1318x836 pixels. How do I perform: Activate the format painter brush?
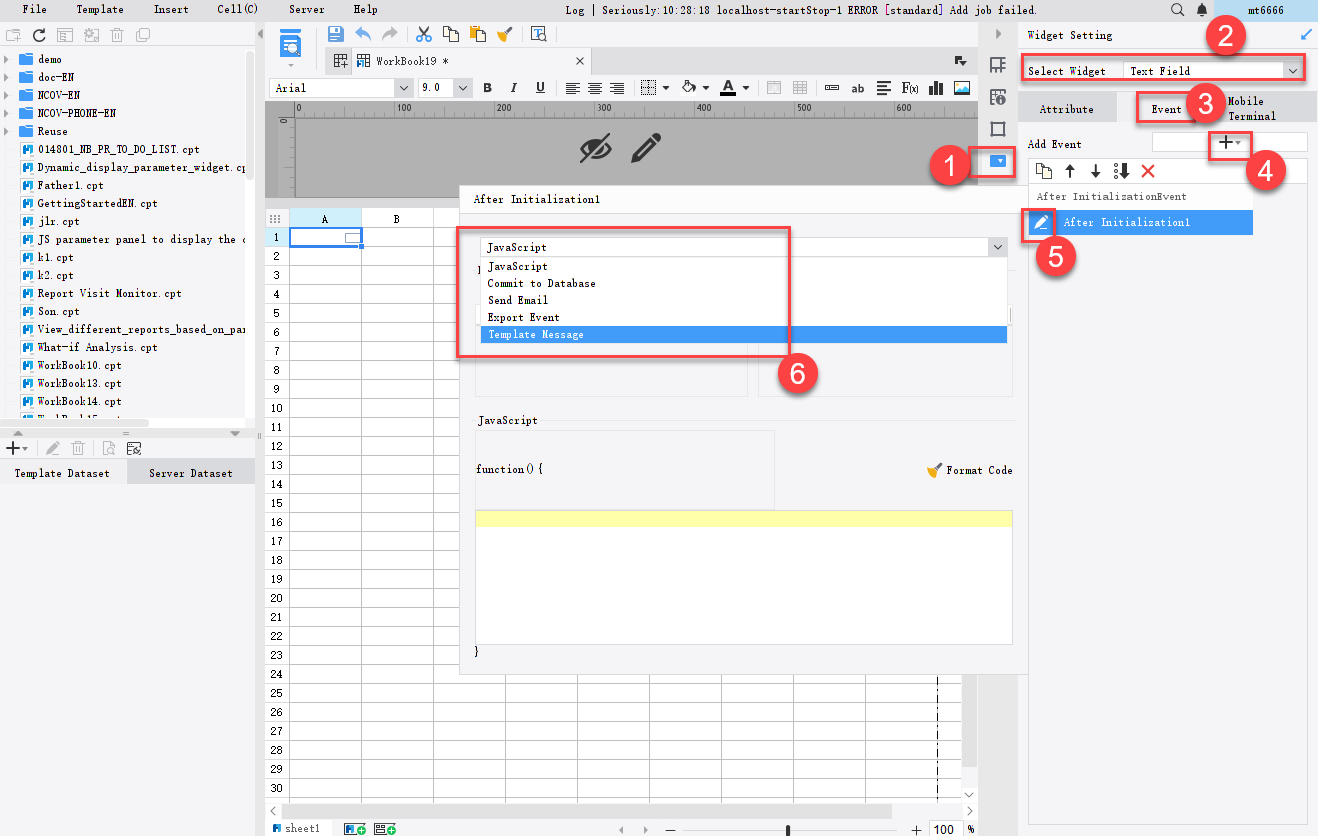tap(505, 34)
